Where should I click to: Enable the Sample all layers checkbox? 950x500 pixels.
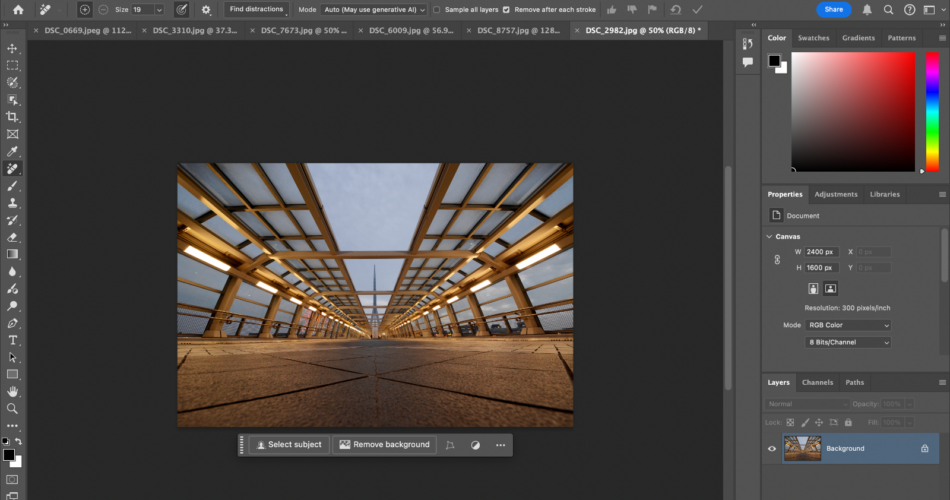pos(436,9)
